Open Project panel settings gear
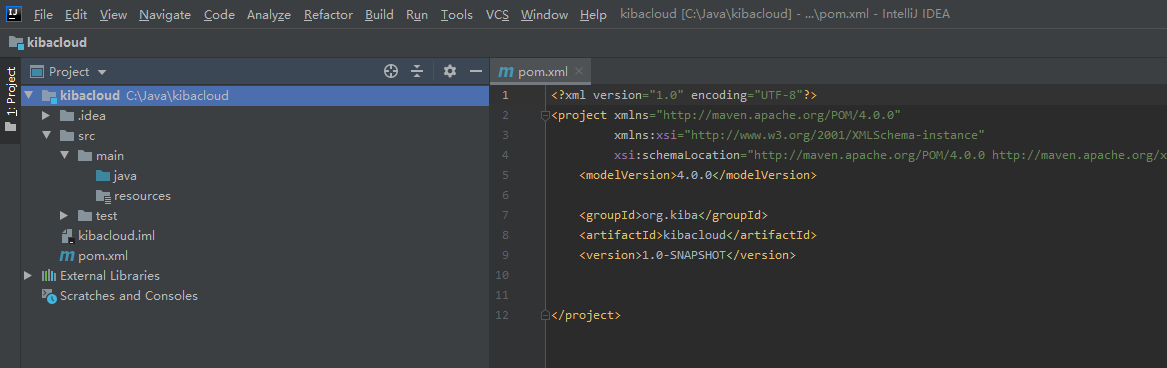 pos(450,72)
